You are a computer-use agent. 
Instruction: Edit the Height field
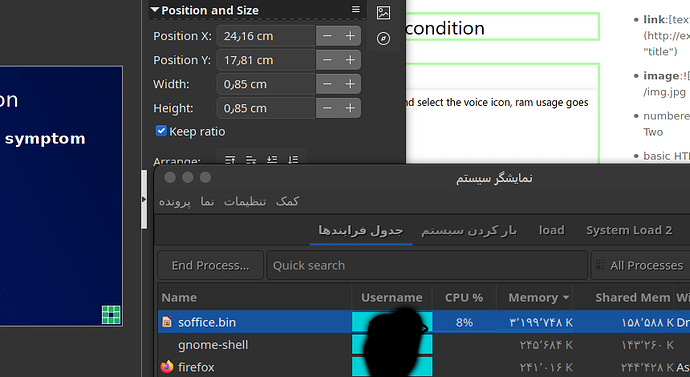(266, 108)
